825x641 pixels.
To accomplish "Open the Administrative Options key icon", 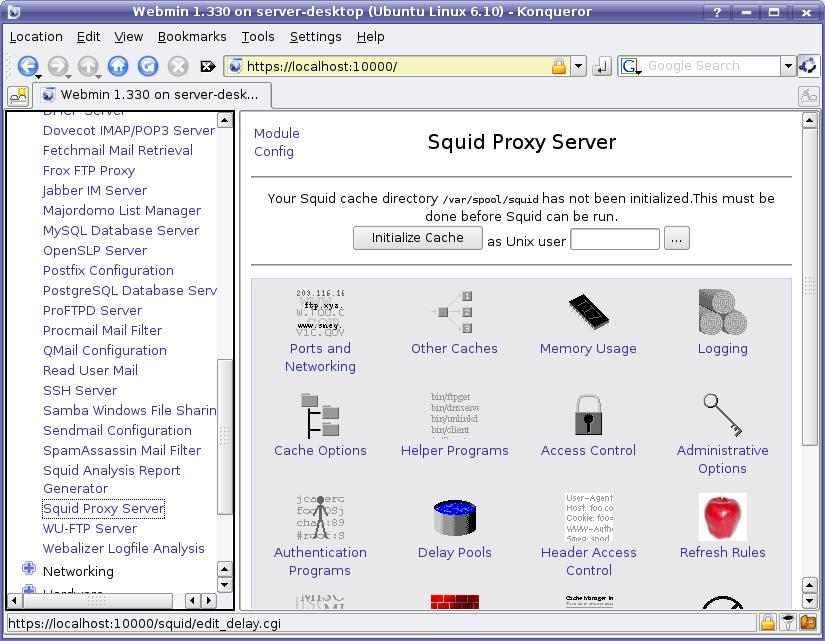I will [x=722, y=416].
